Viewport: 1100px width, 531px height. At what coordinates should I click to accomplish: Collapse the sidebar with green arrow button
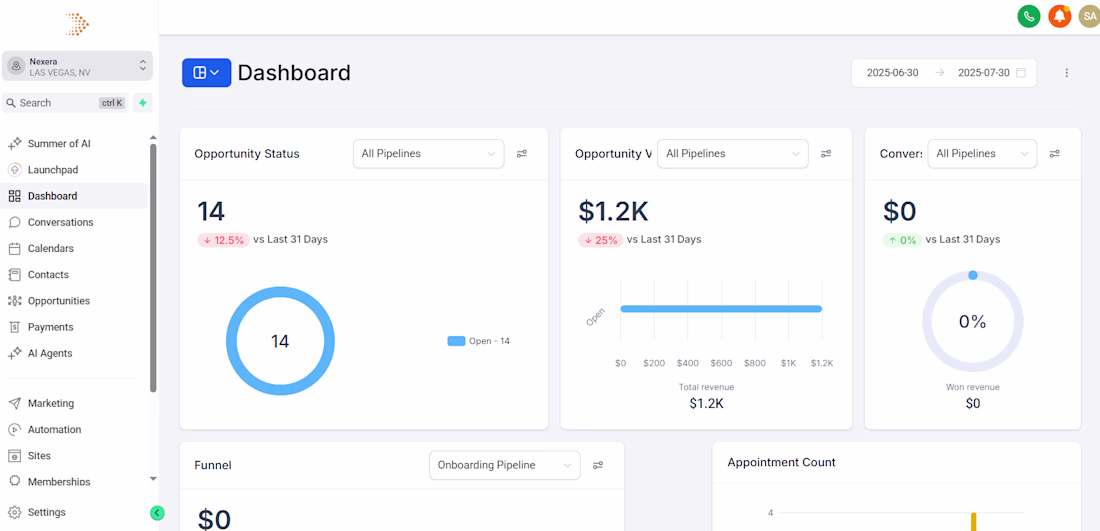click(x=157, y=513)
